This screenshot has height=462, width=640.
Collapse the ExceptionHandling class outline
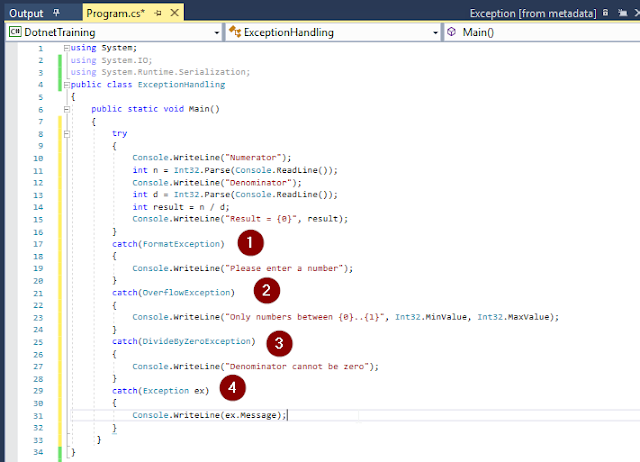tap(66, 85)
